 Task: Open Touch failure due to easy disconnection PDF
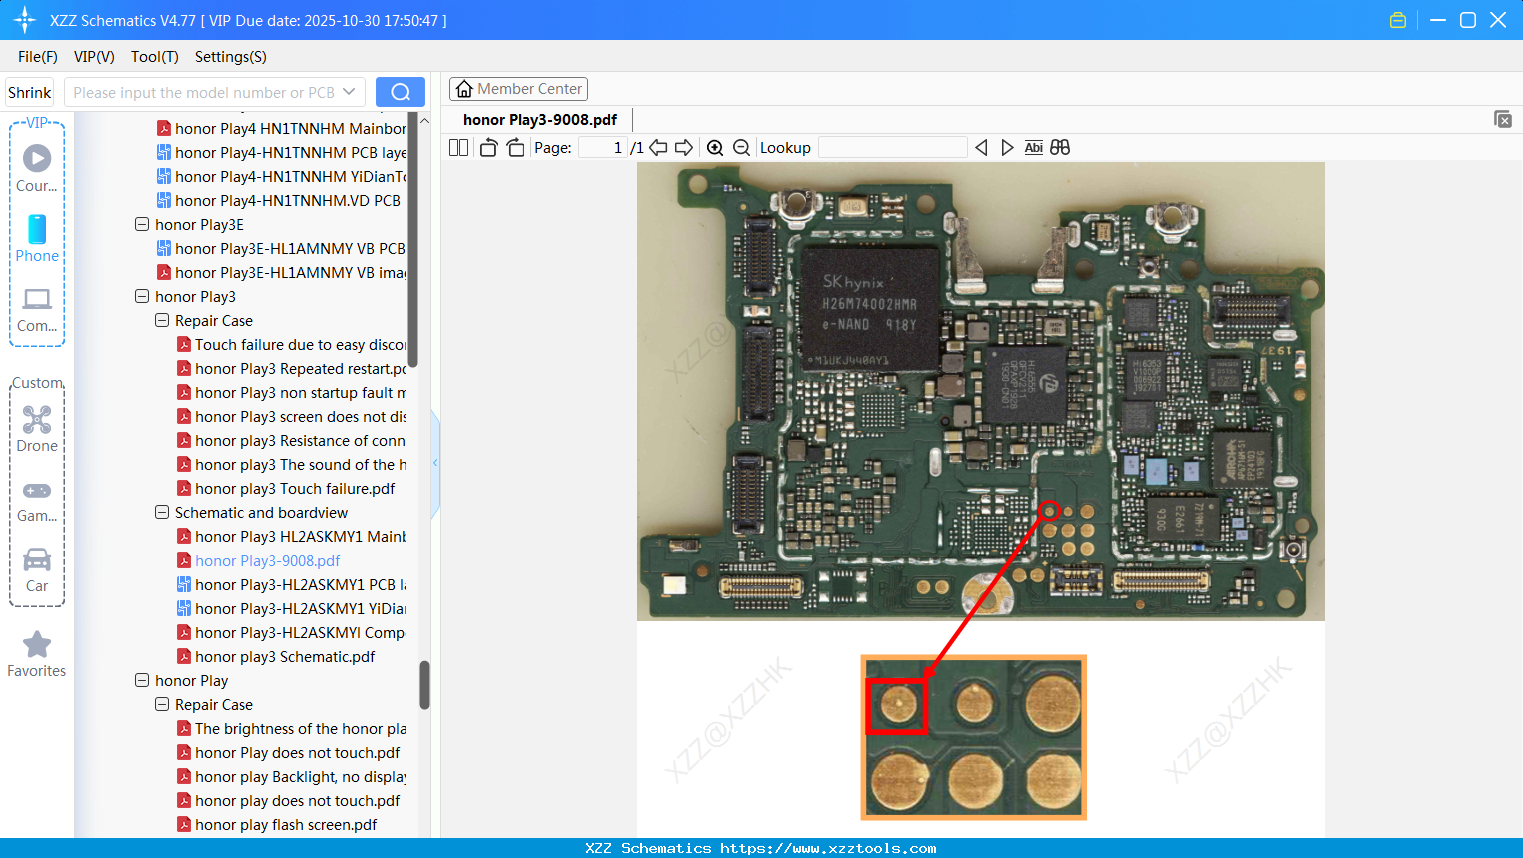point(291,345)
